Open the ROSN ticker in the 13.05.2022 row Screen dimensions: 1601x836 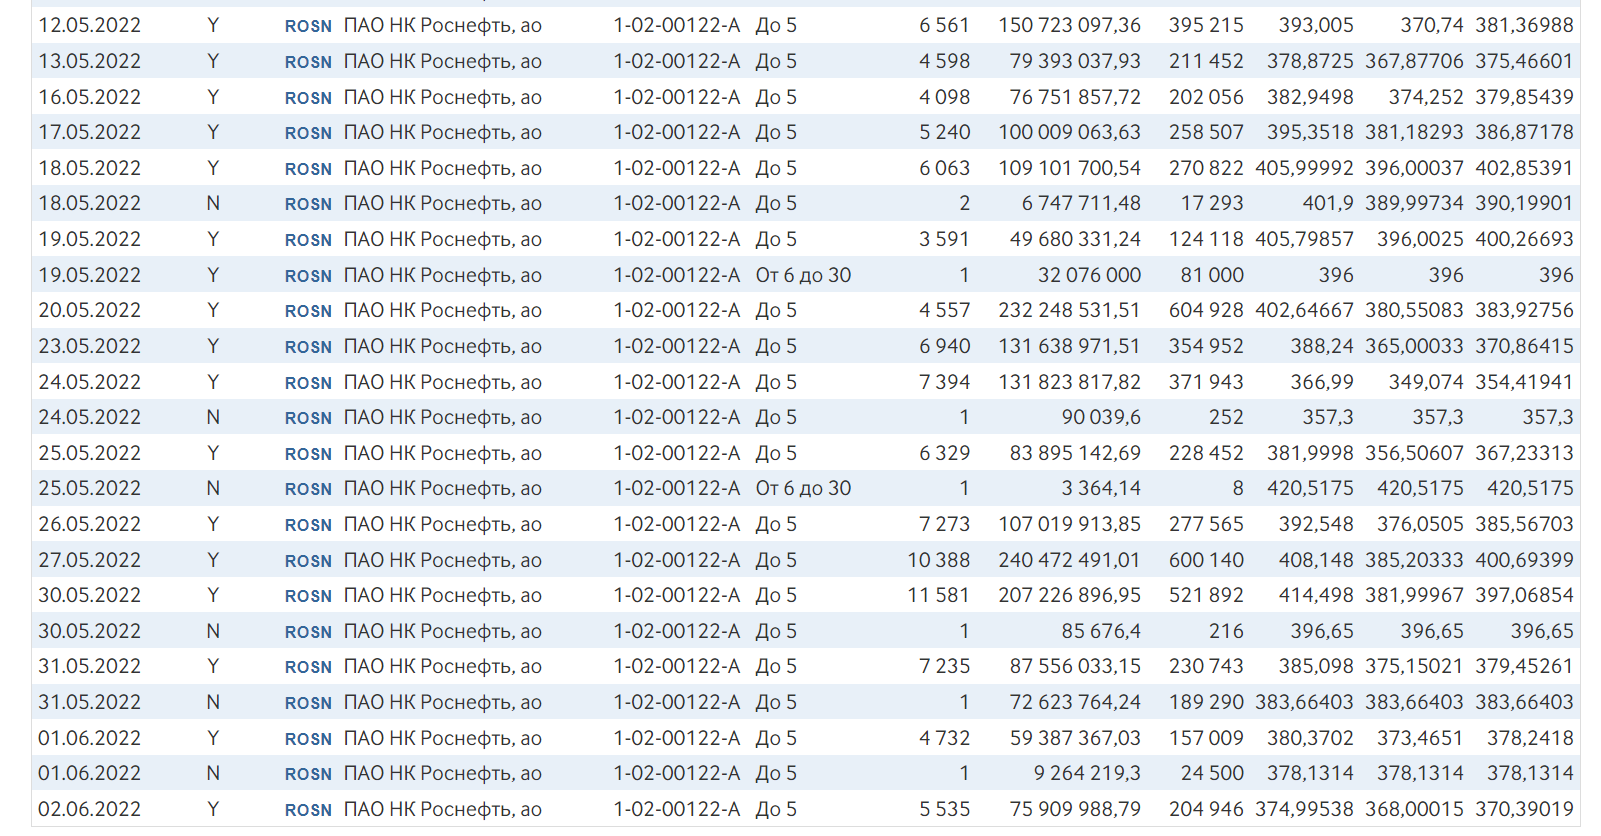point(308,62)
